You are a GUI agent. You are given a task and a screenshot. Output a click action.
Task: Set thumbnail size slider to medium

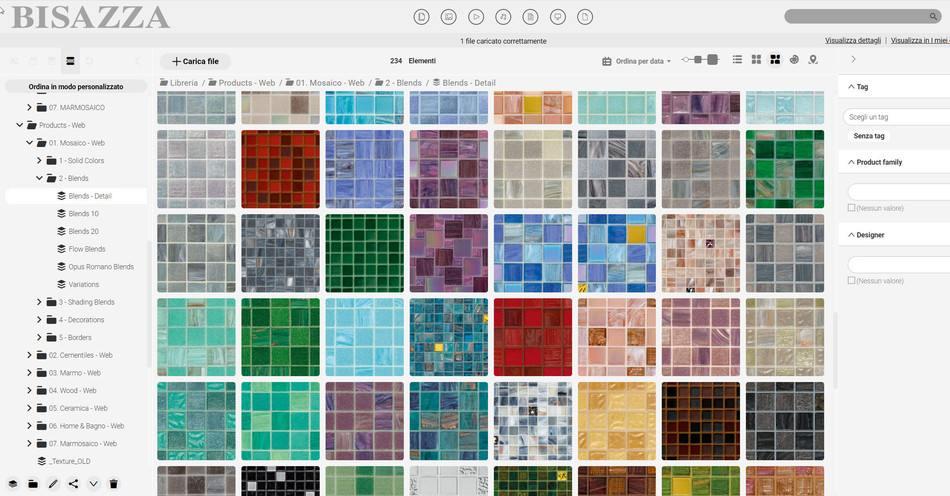(698, 59)
